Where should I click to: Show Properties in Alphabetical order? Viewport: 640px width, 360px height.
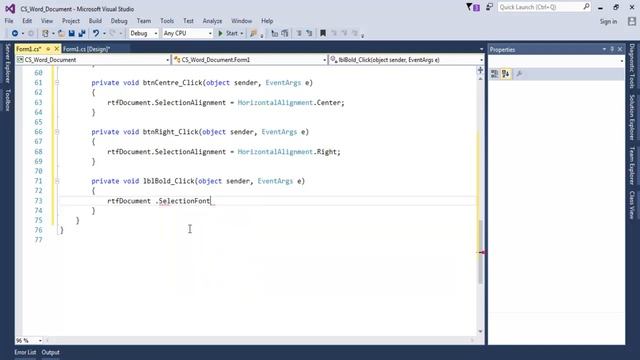(506, 74)
